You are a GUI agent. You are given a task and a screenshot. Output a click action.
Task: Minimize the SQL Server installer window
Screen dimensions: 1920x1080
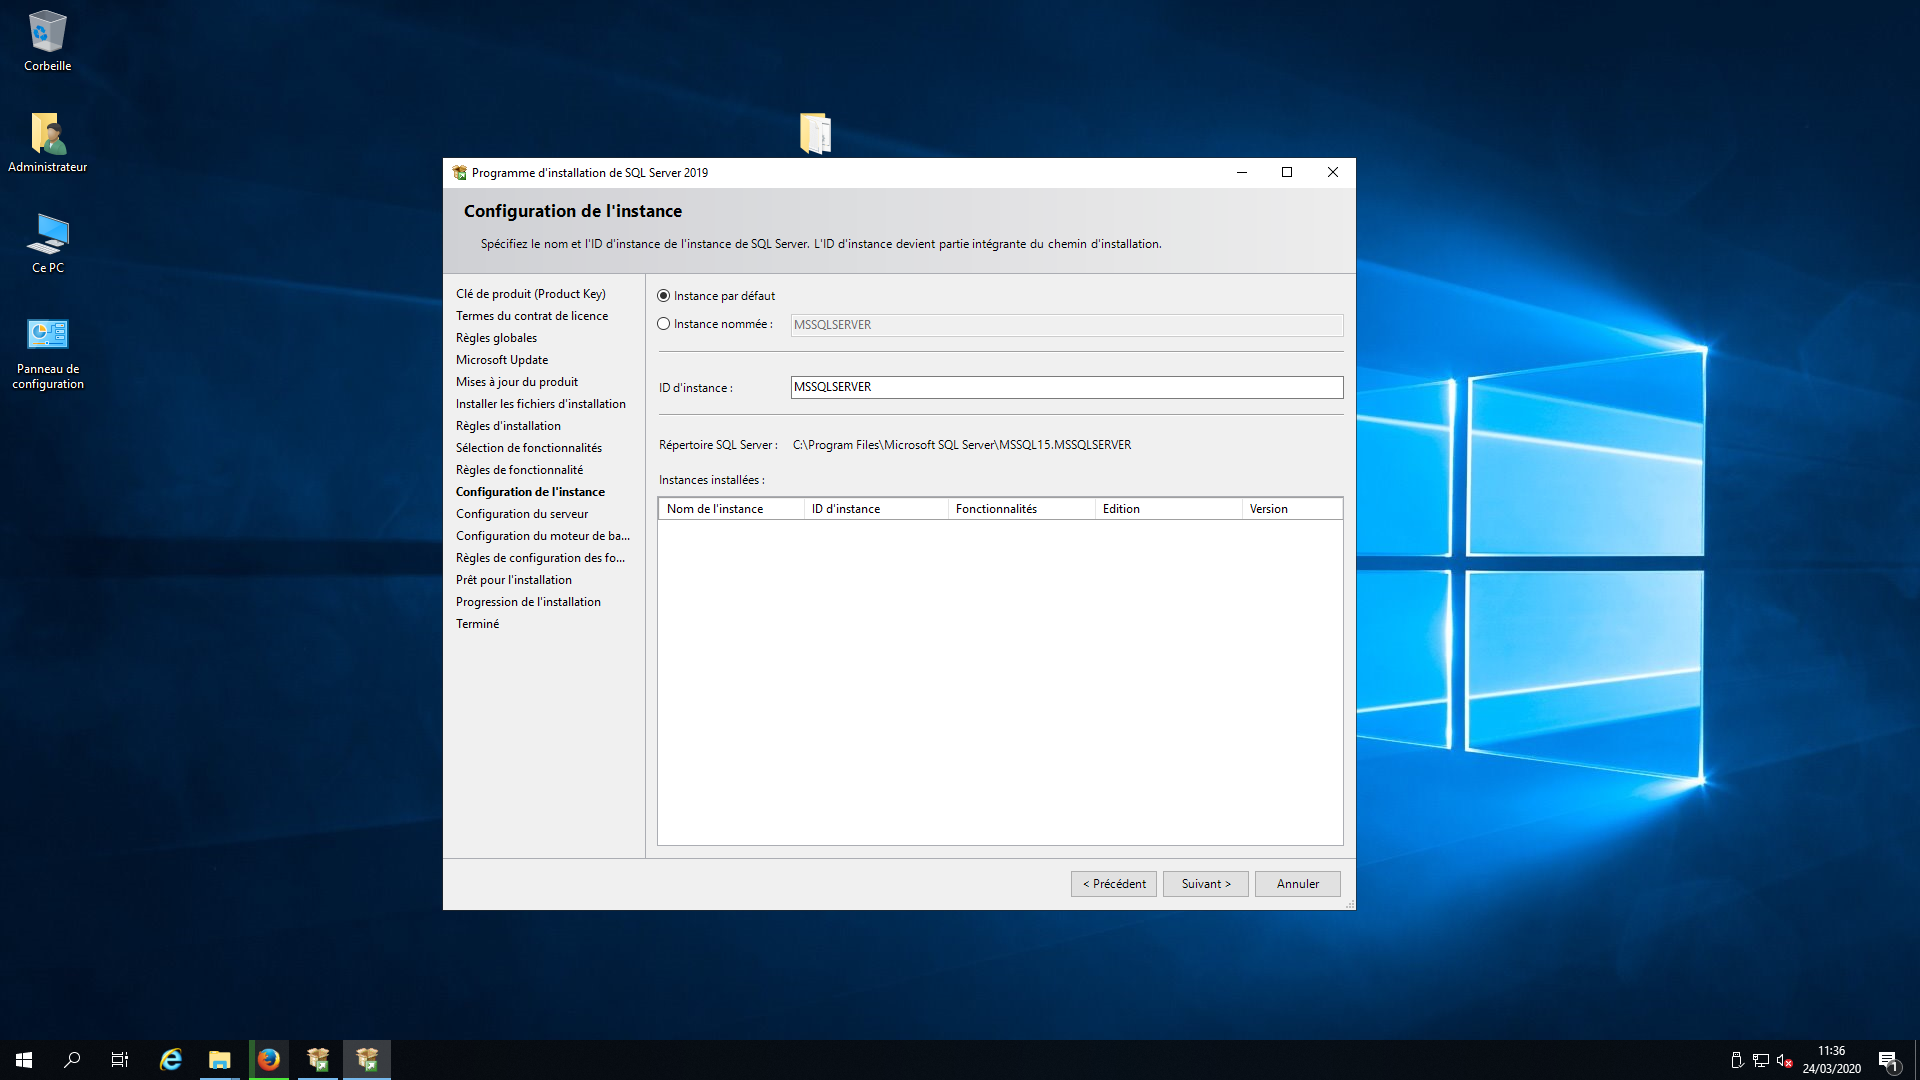pos(1241,172)
